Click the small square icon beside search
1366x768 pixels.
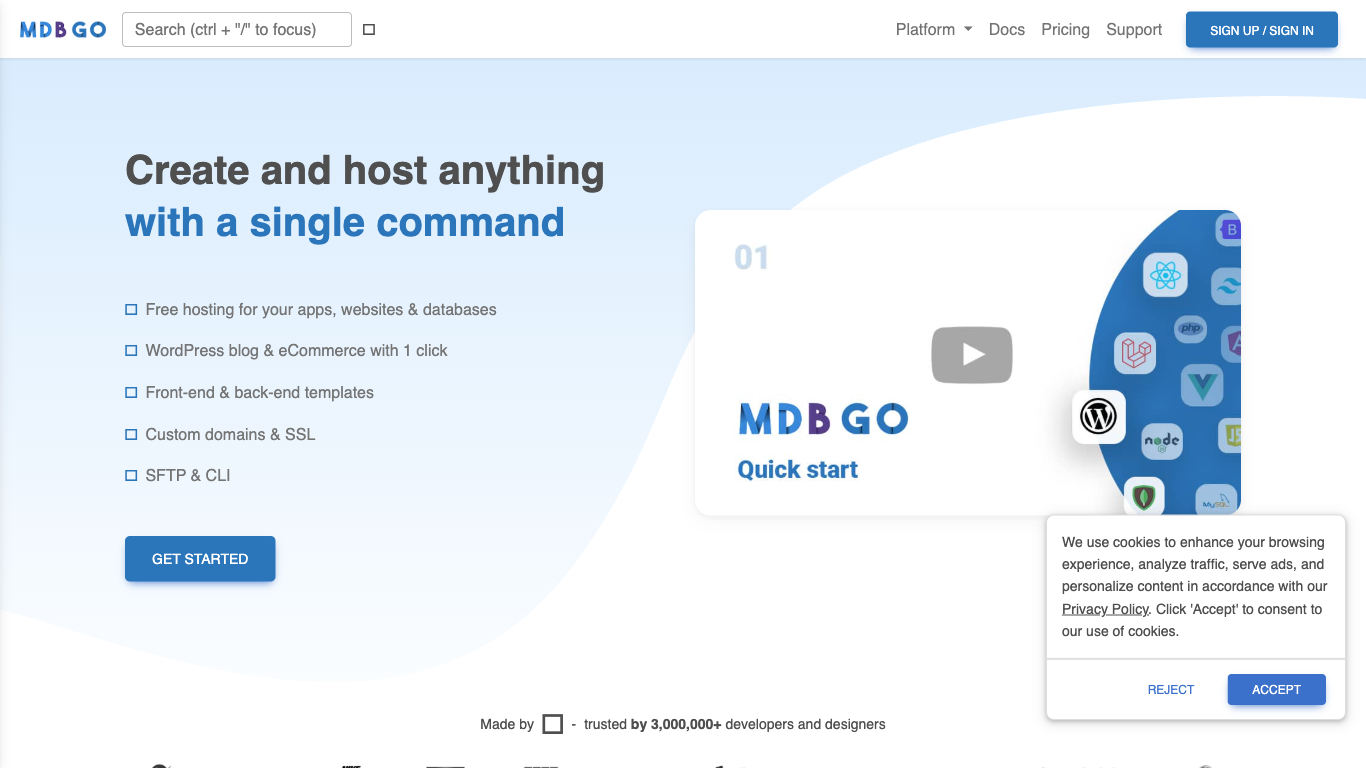point(369,30)
